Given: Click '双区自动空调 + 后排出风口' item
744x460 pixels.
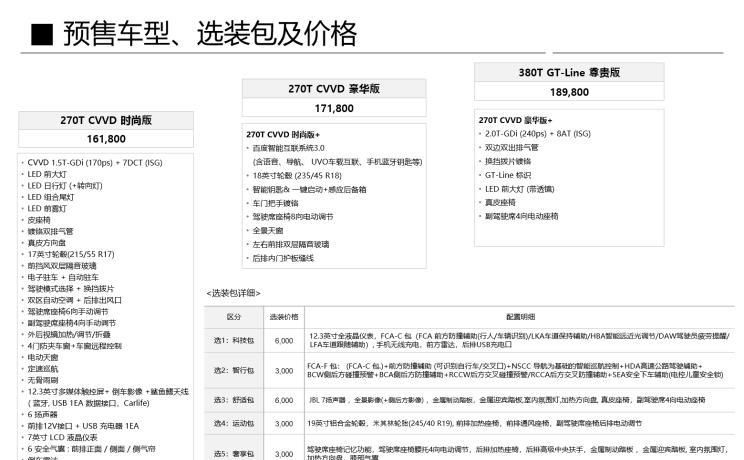Looking at the screenshot, I should pos(74,300).
